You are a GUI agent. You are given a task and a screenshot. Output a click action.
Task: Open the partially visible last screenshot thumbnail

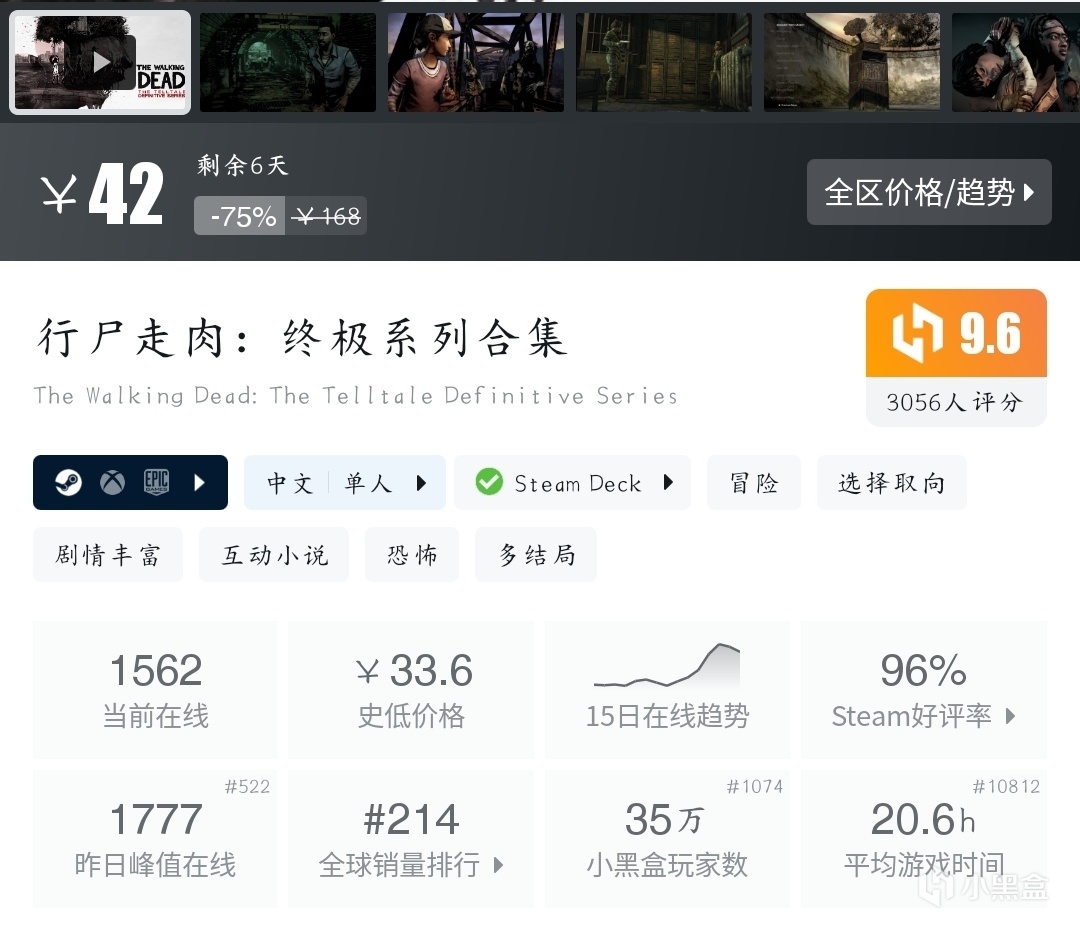tap(1016, 62)
